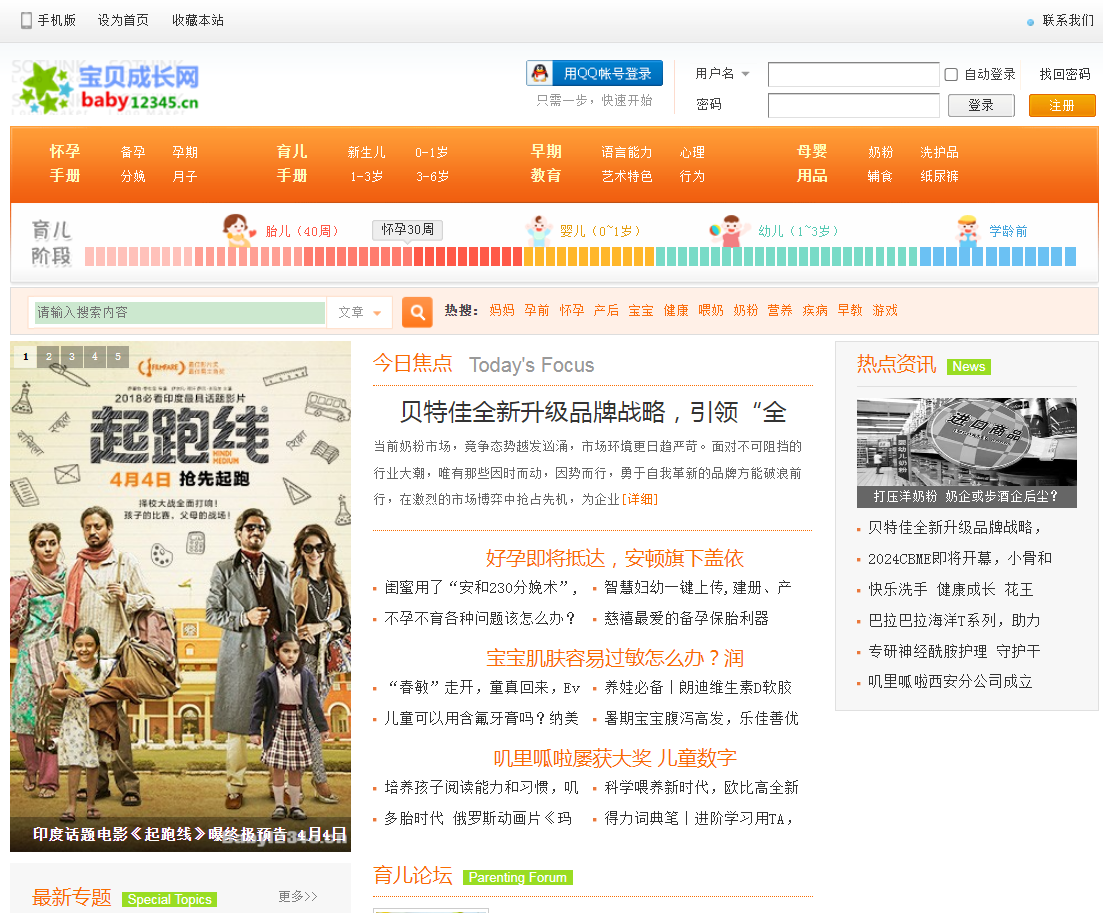Viewport: 1103px width, 913px height.
Task: Click the blue dot beside 联系我们
Action: pyautogui.click(x=1030, y=23)
